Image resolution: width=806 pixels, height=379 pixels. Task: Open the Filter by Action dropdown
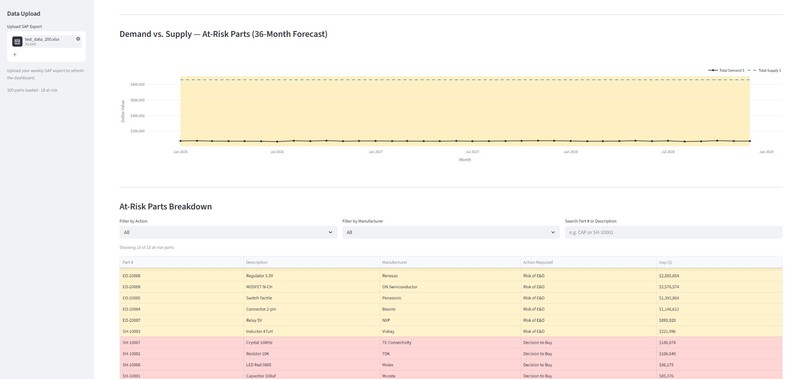click(228, 232)
